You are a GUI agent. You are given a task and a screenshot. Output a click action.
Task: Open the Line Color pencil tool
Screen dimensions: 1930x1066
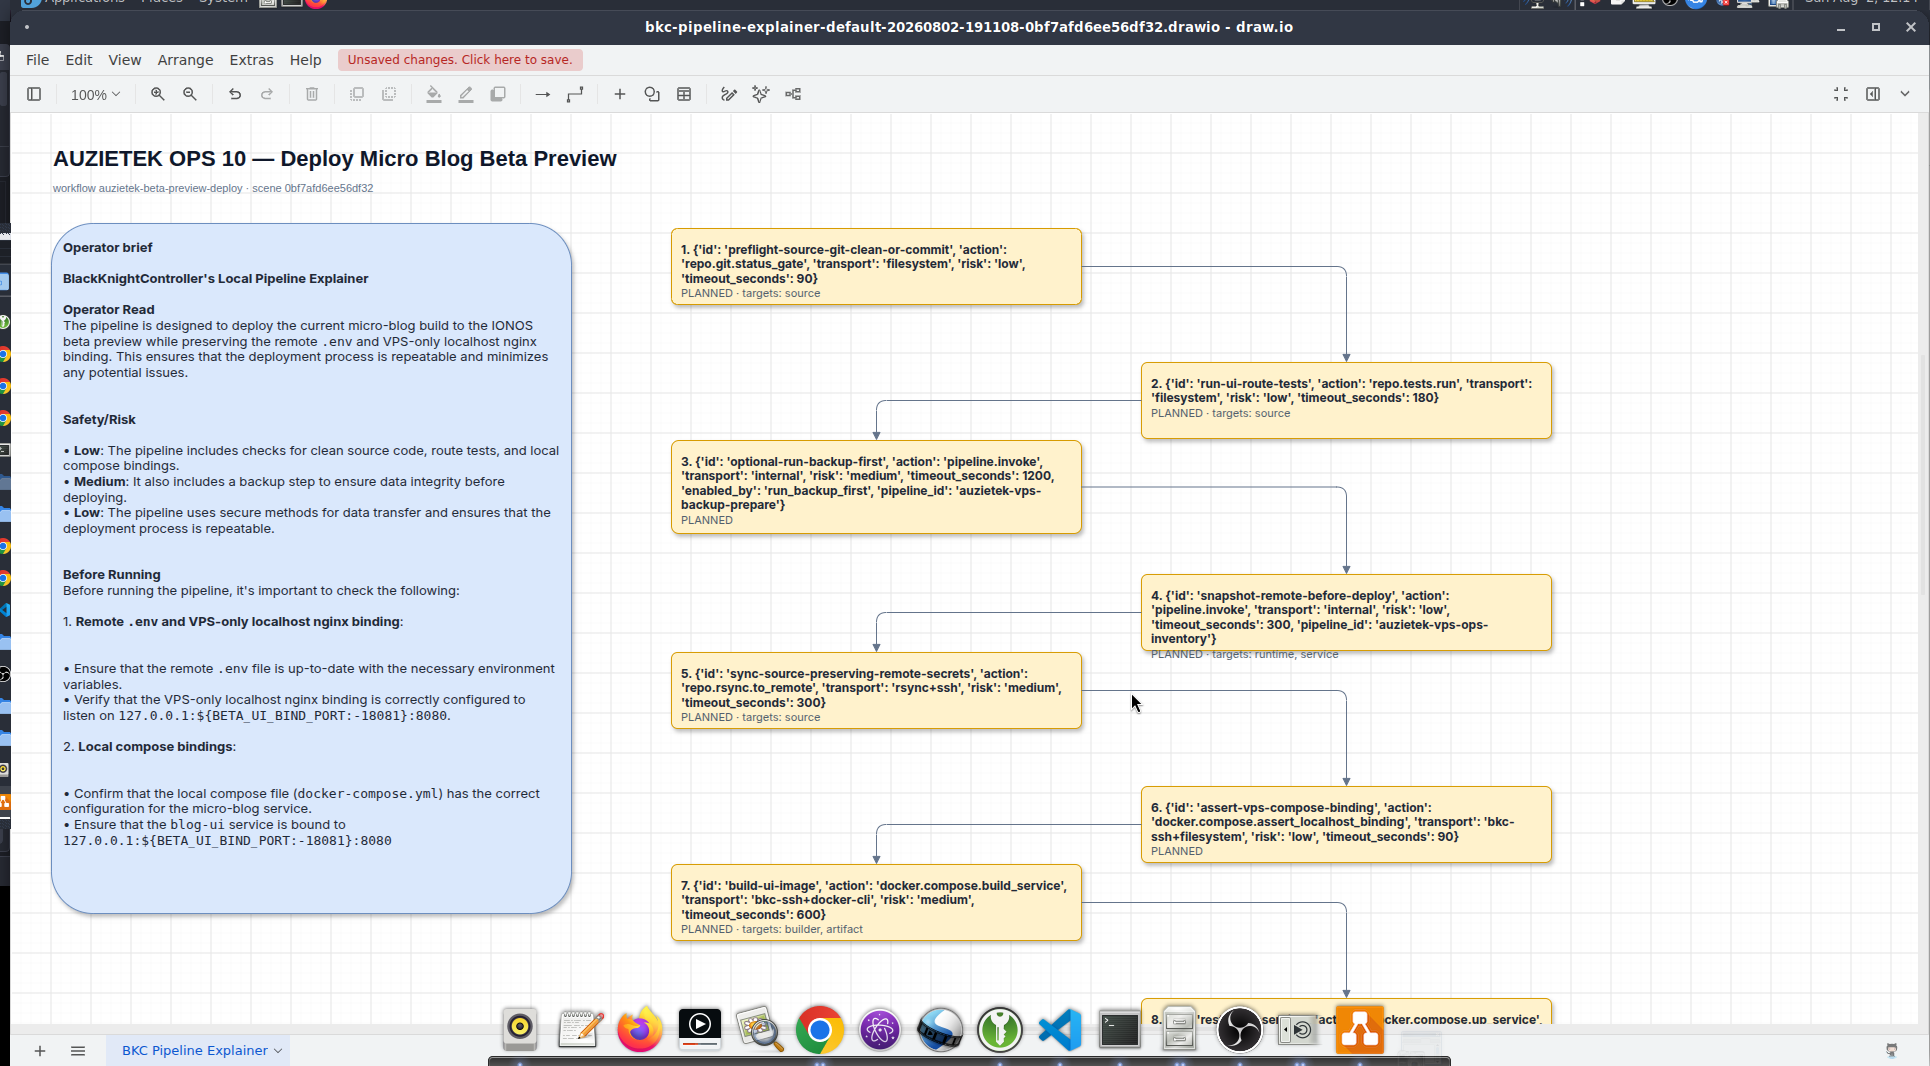coord(466,94)
